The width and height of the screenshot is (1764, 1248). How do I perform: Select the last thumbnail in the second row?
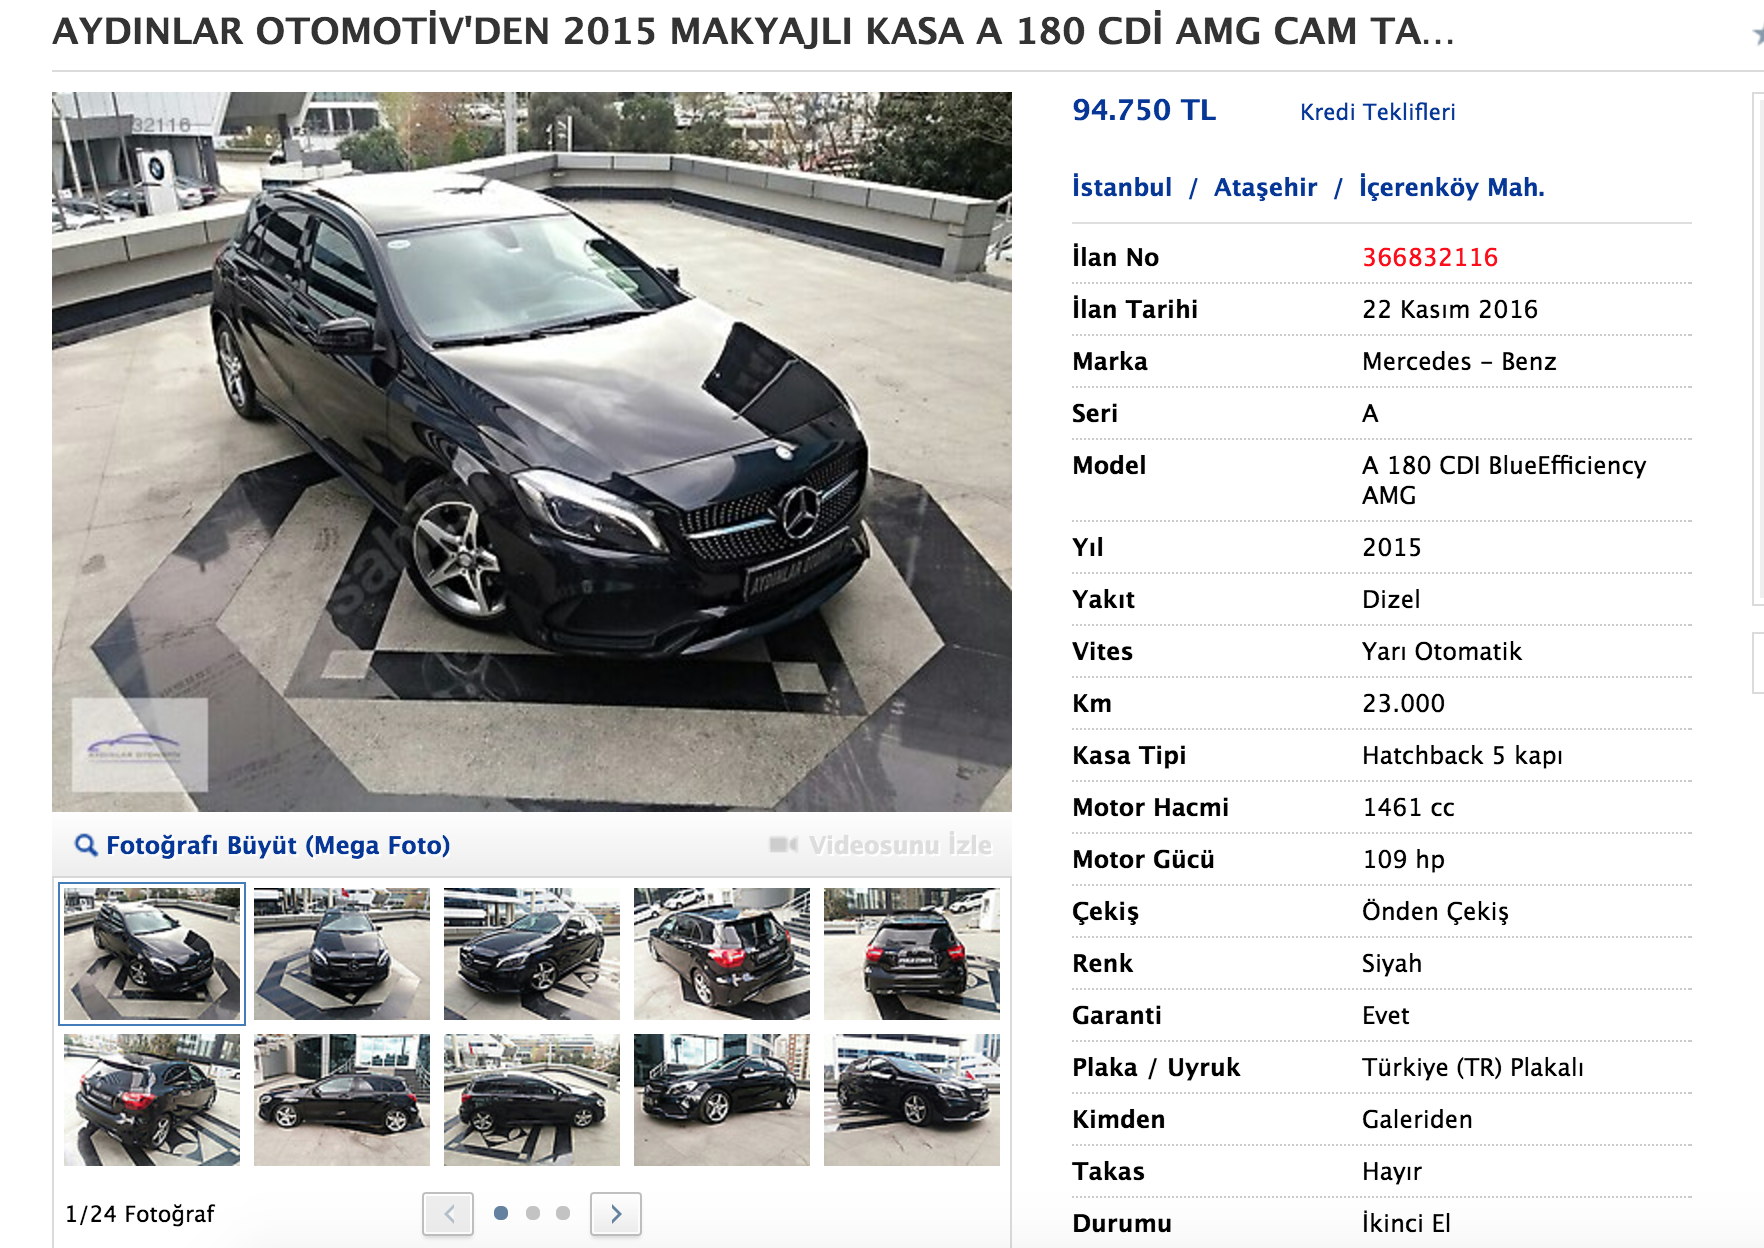(912, 1100)
